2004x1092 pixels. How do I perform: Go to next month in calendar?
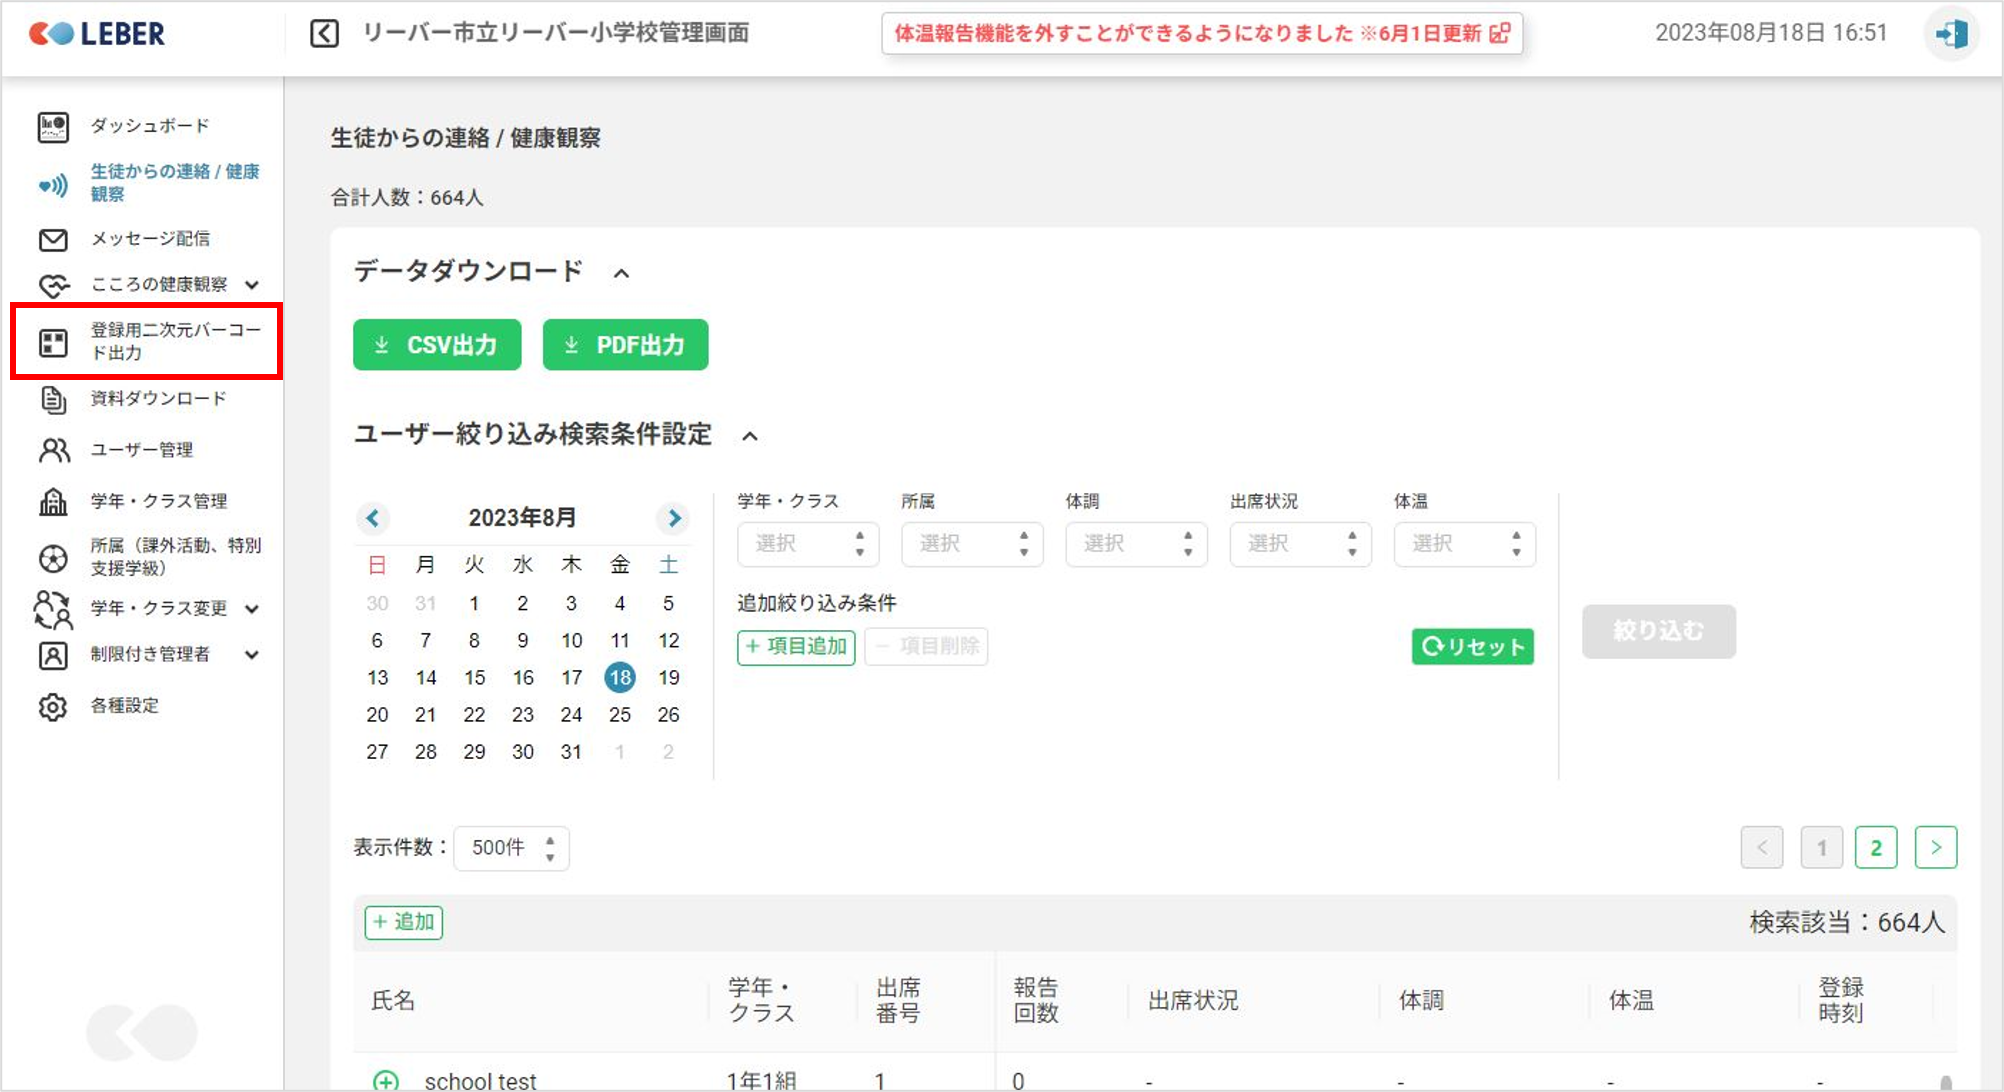pos(674,518)
